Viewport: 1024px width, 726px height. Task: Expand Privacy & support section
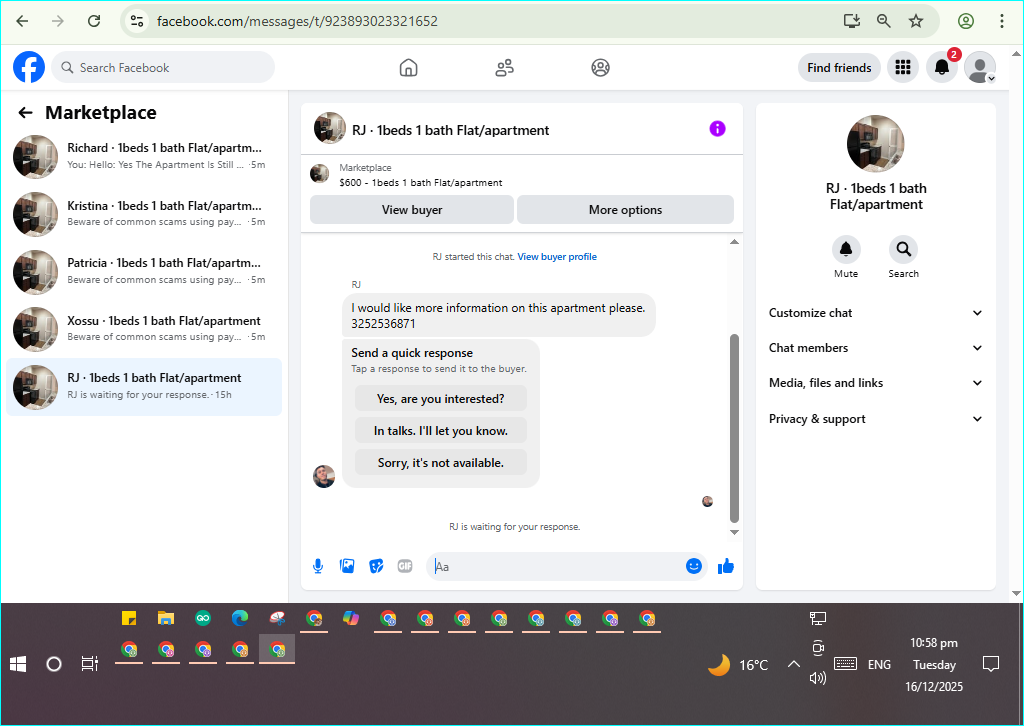[876, 419]
